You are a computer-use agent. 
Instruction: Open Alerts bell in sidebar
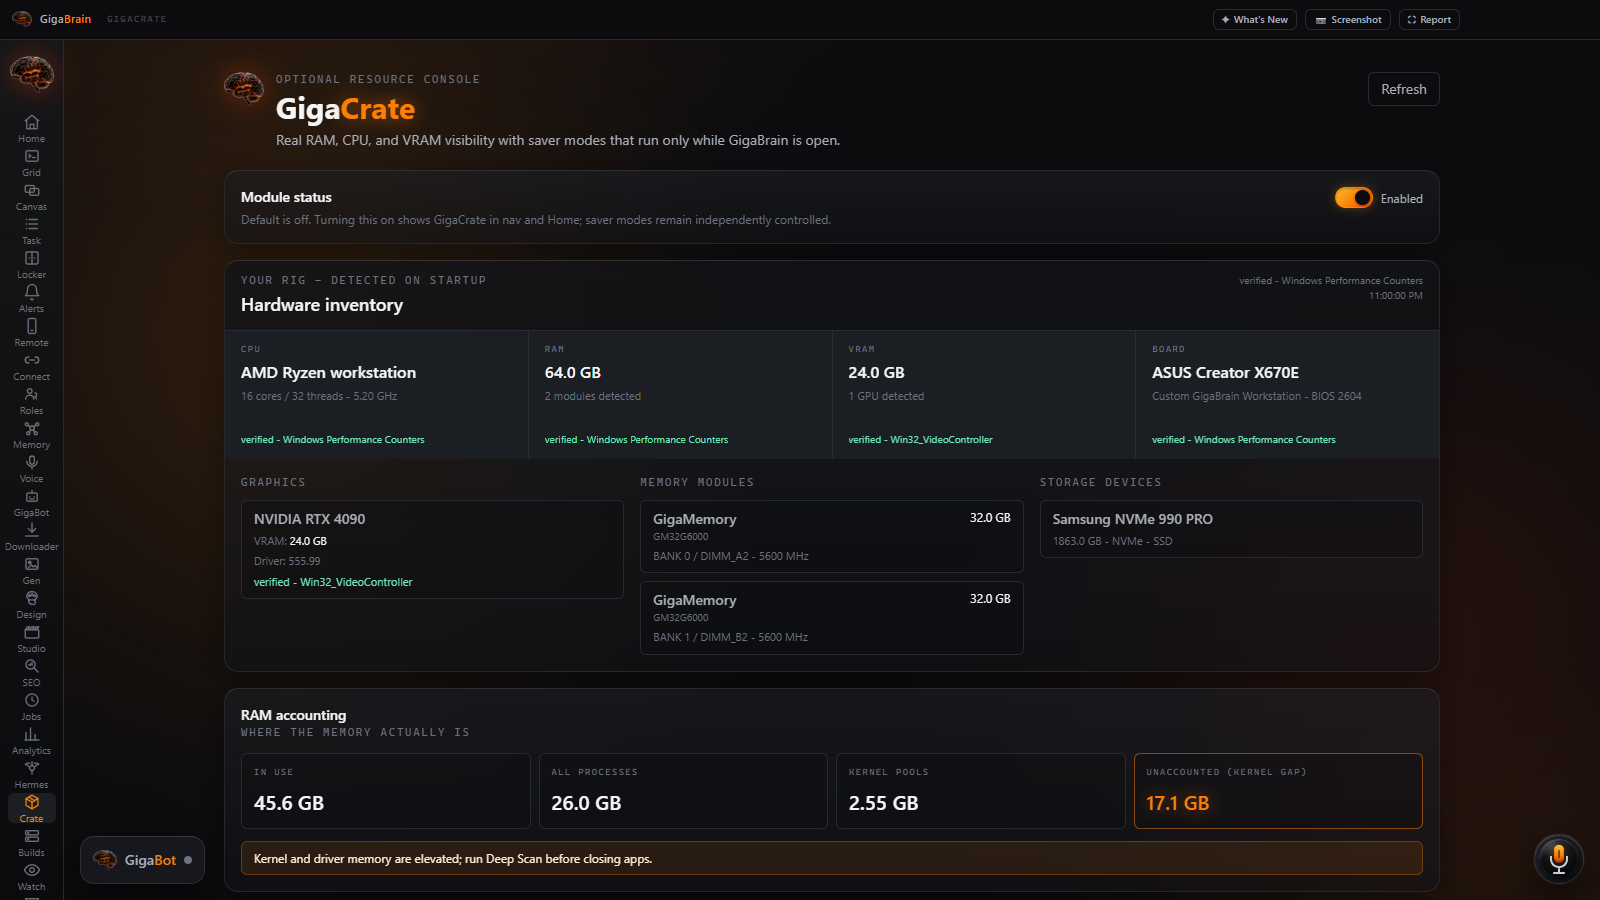31,298
